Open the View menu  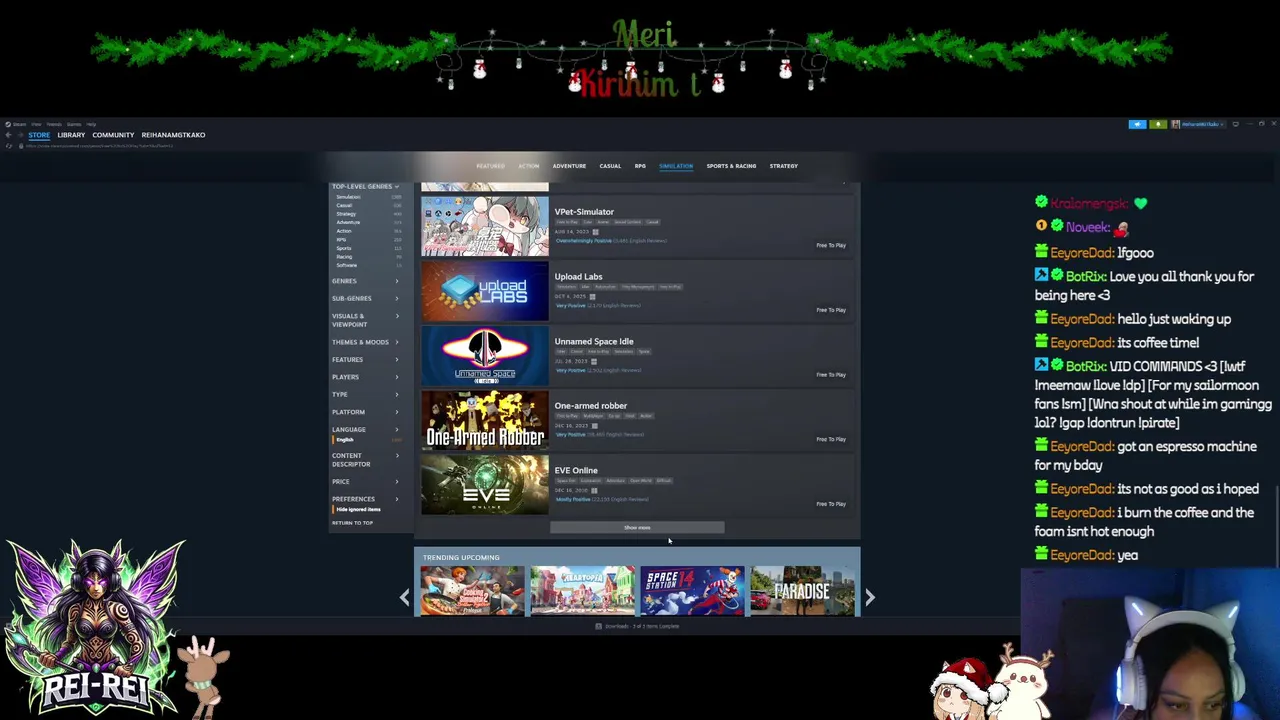click(x=36, y=124)
